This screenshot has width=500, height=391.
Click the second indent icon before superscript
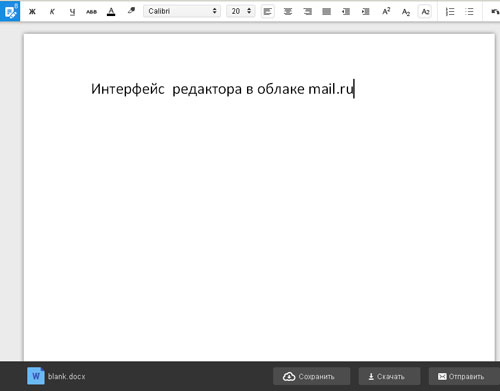366,12
